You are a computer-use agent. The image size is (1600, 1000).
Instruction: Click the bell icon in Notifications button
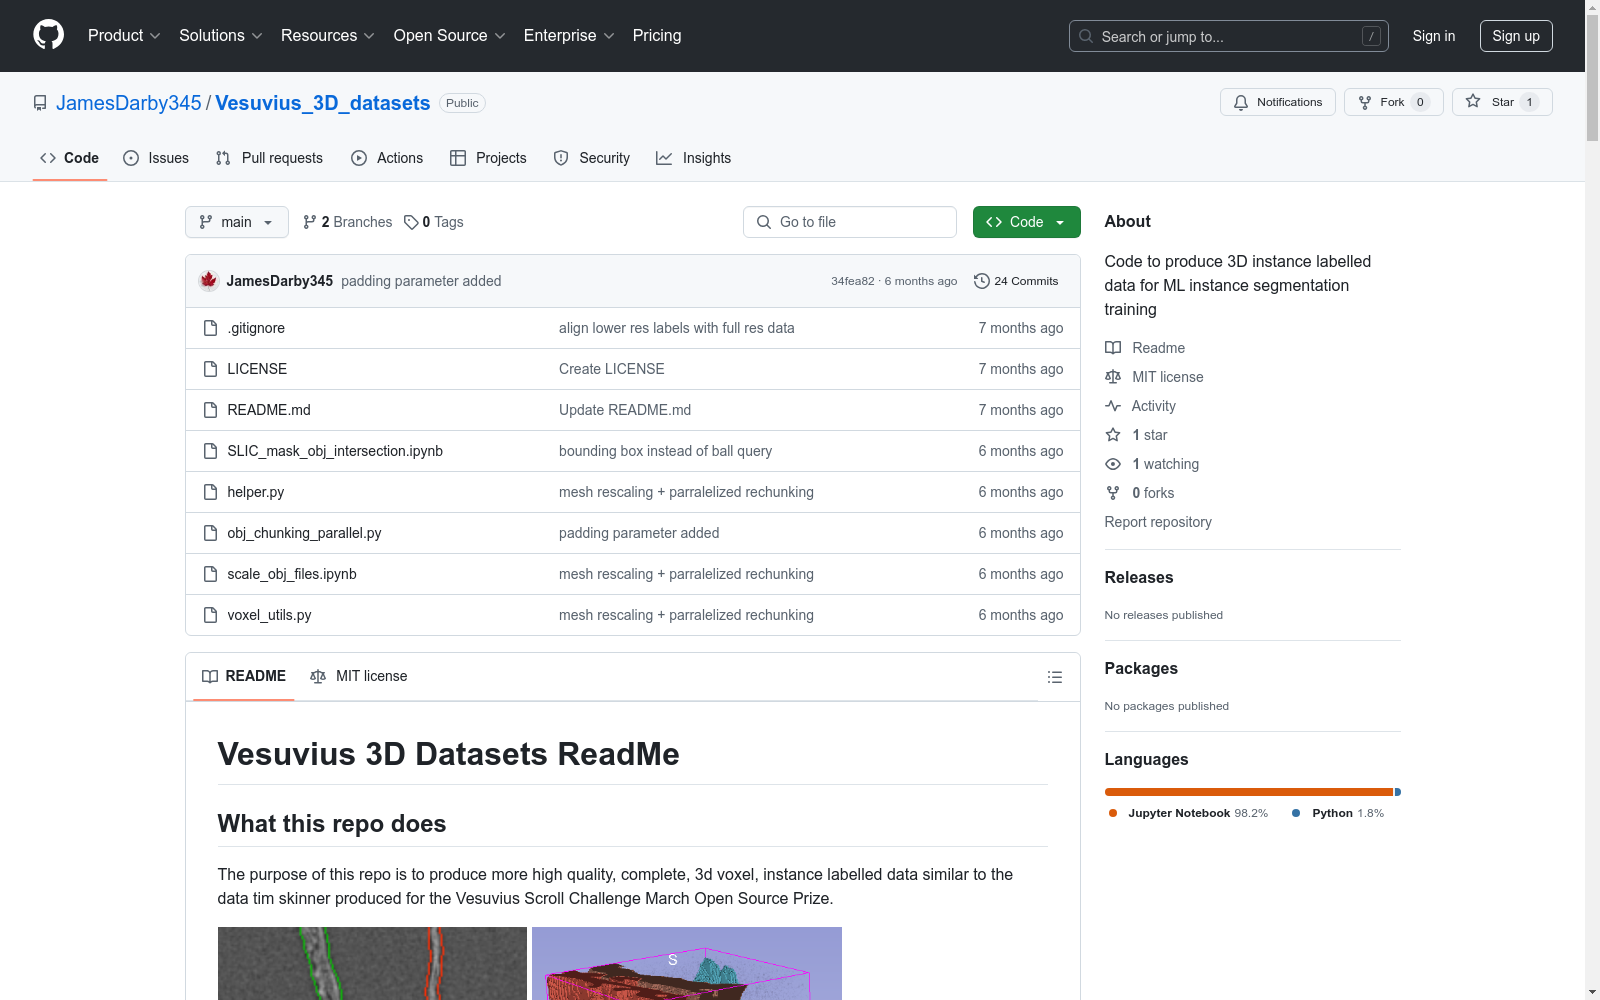click(1241, 102)
